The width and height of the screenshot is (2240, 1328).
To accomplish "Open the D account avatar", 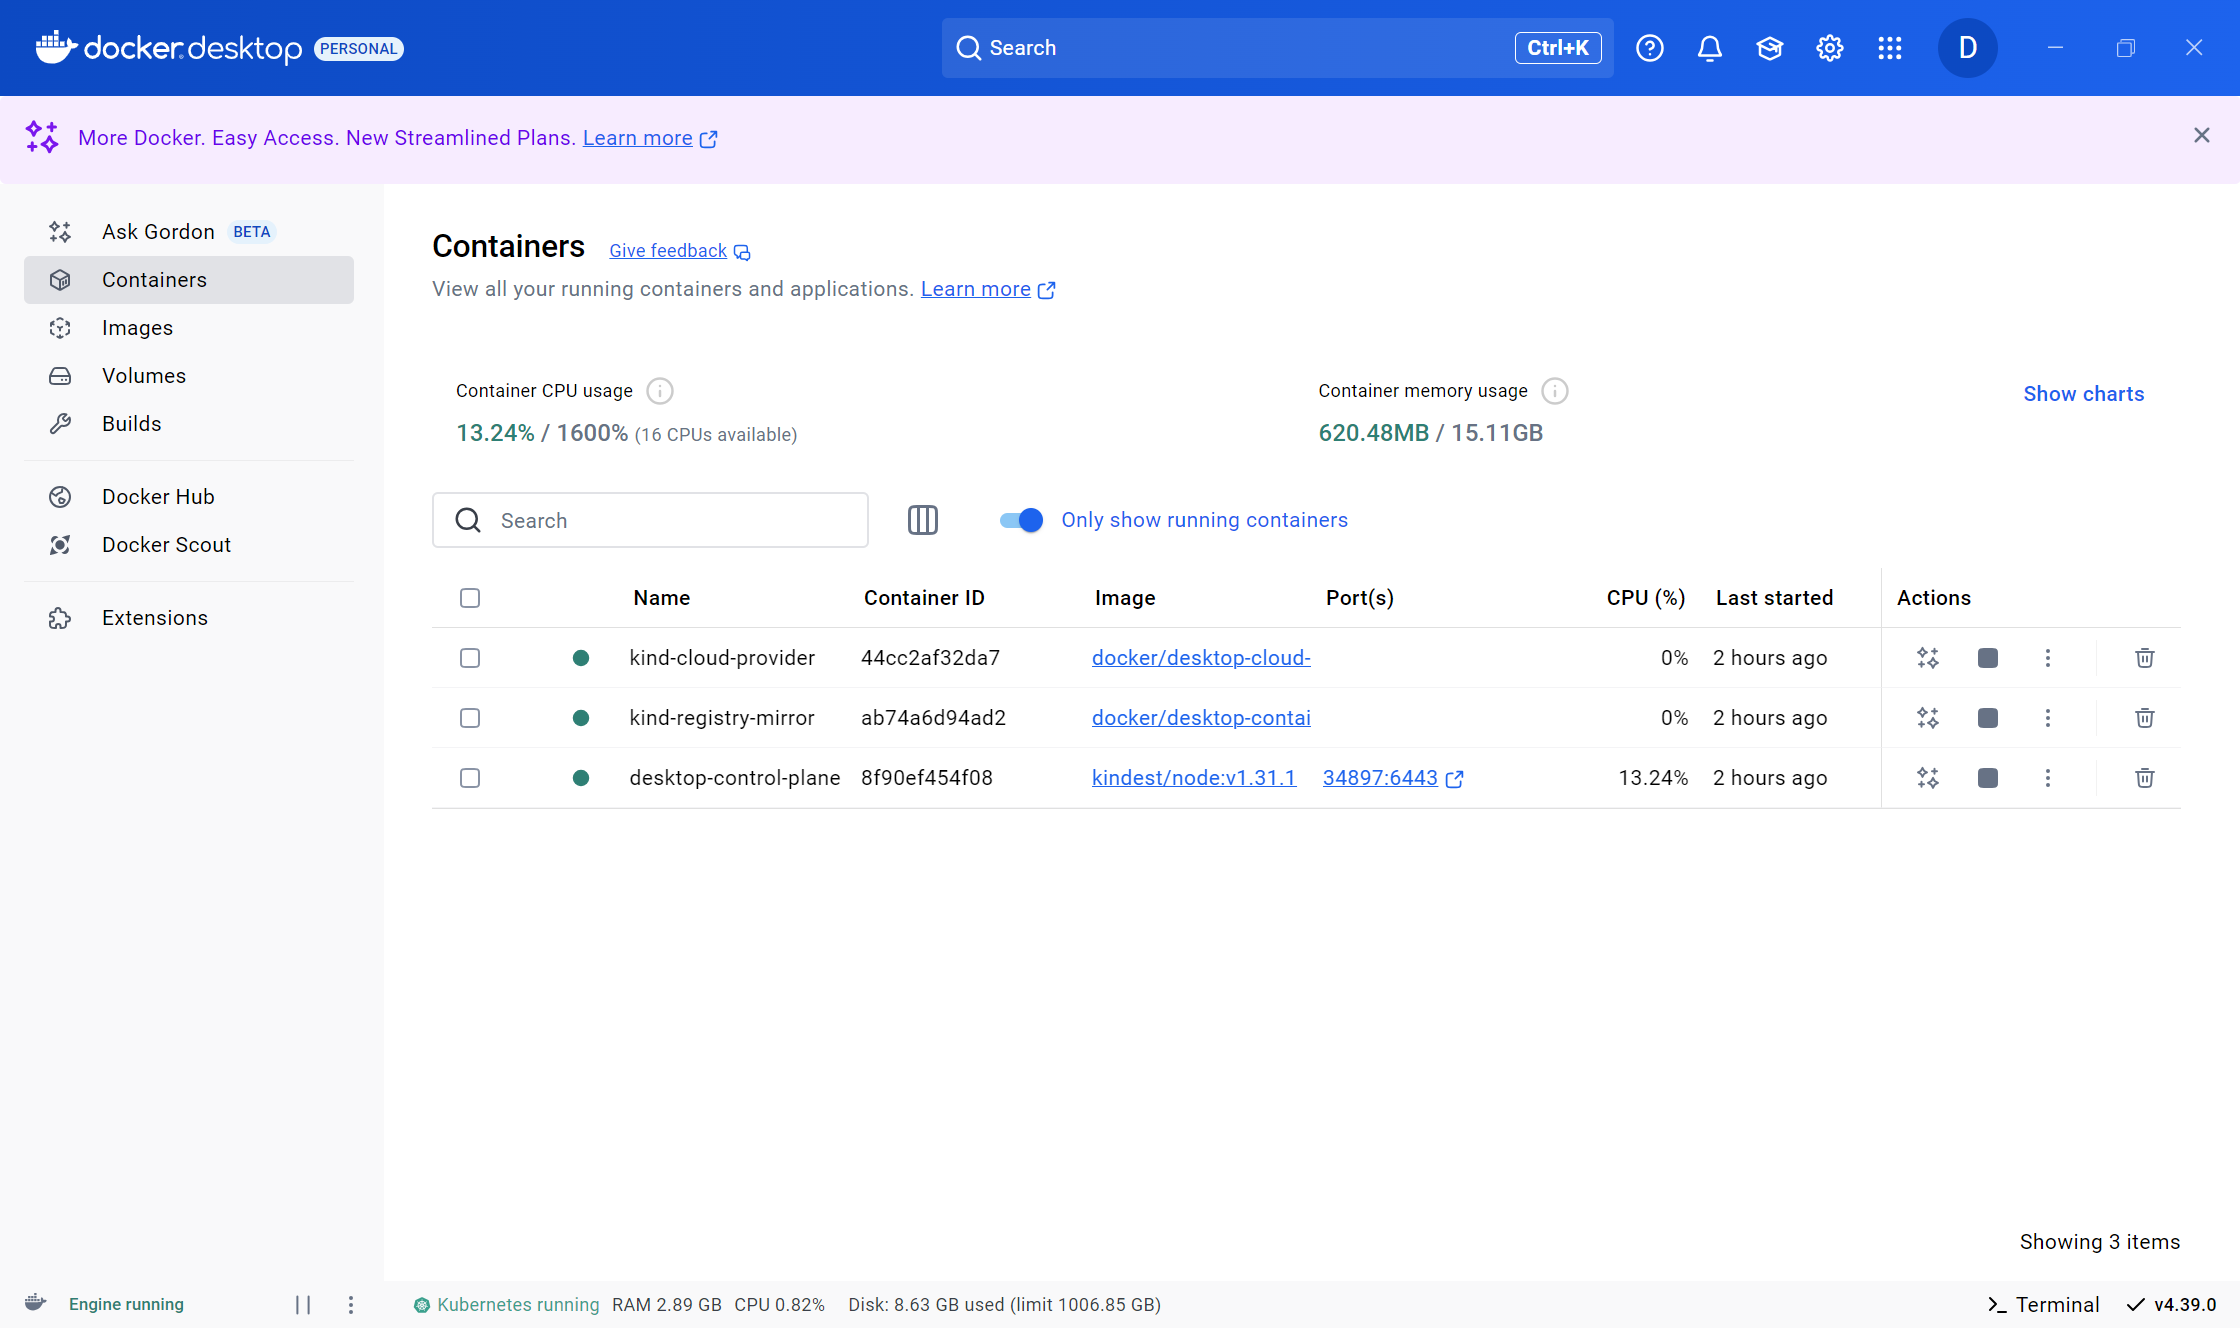I will pyautogui.click(x=1968, y=48).
